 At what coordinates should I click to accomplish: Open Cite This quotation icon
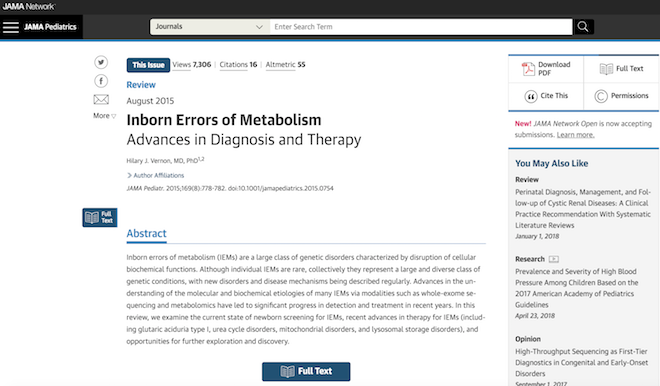point(531,96)
